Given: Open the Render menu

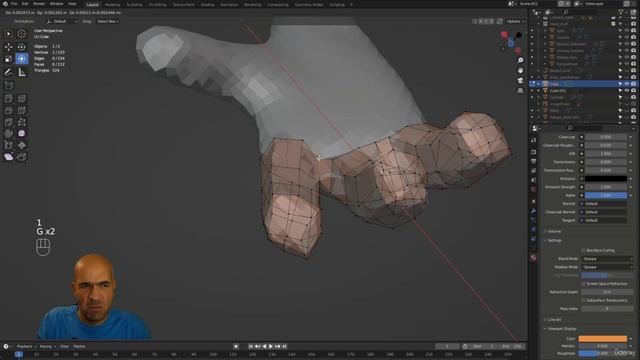Looking at the screenshot, I should 39,4.
